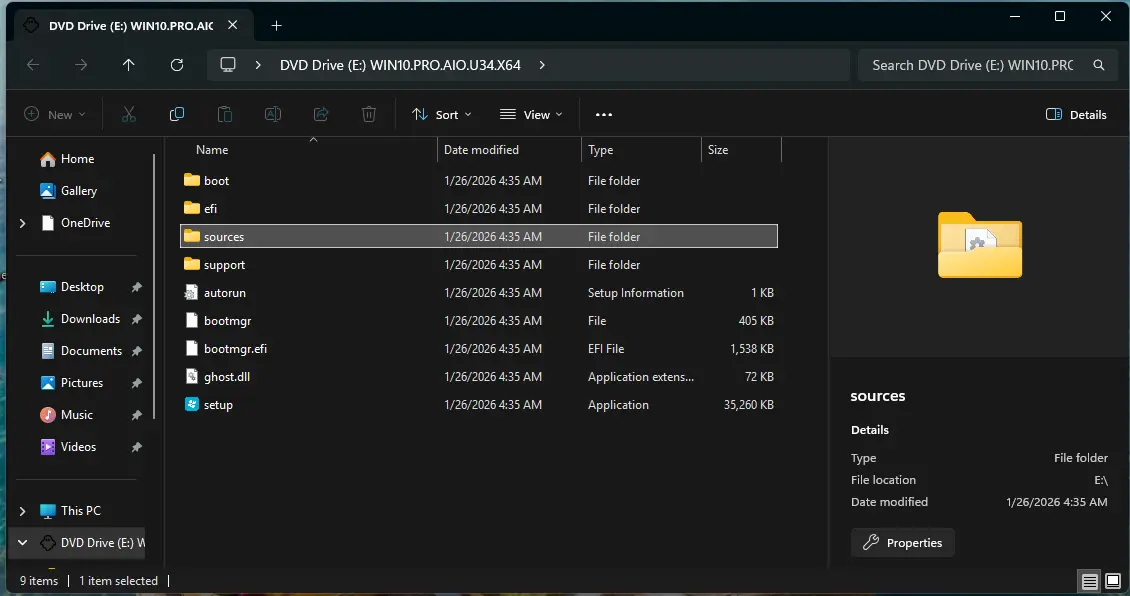
Task: Switch to large thumbnails view icon in status bar
Action: [x=1113, y=581]
